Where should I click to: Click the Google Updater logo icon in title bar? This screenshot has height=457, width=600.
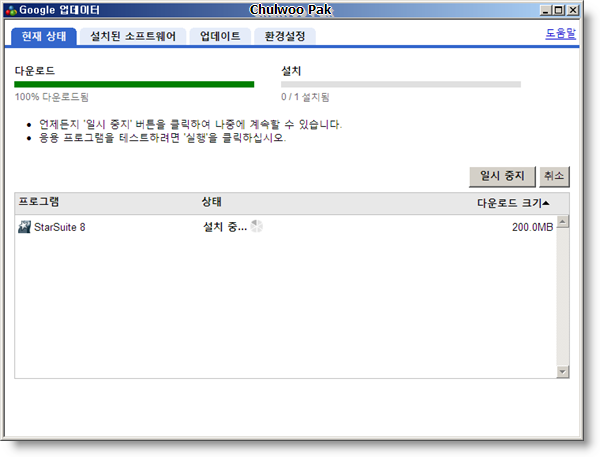pyautogui.click(x=11, y=10)
